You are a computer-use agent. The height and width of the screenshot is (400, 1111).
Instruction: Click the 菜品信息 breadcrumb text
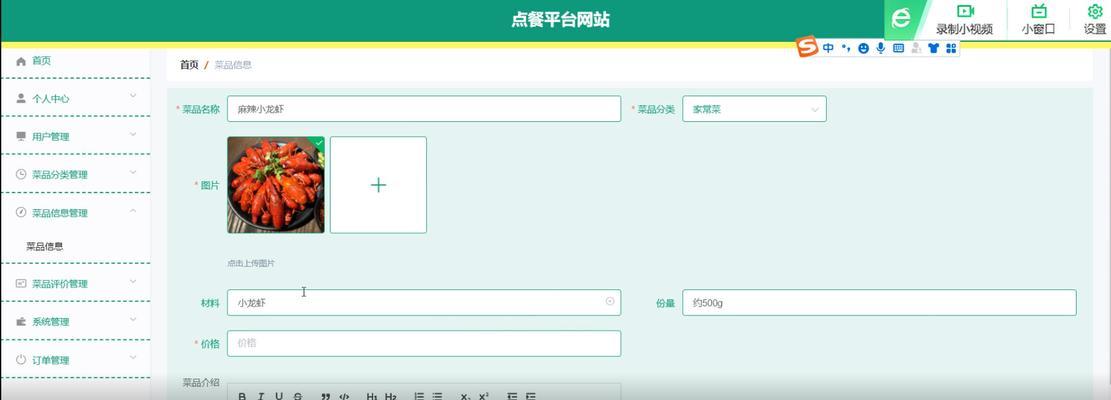233,65
